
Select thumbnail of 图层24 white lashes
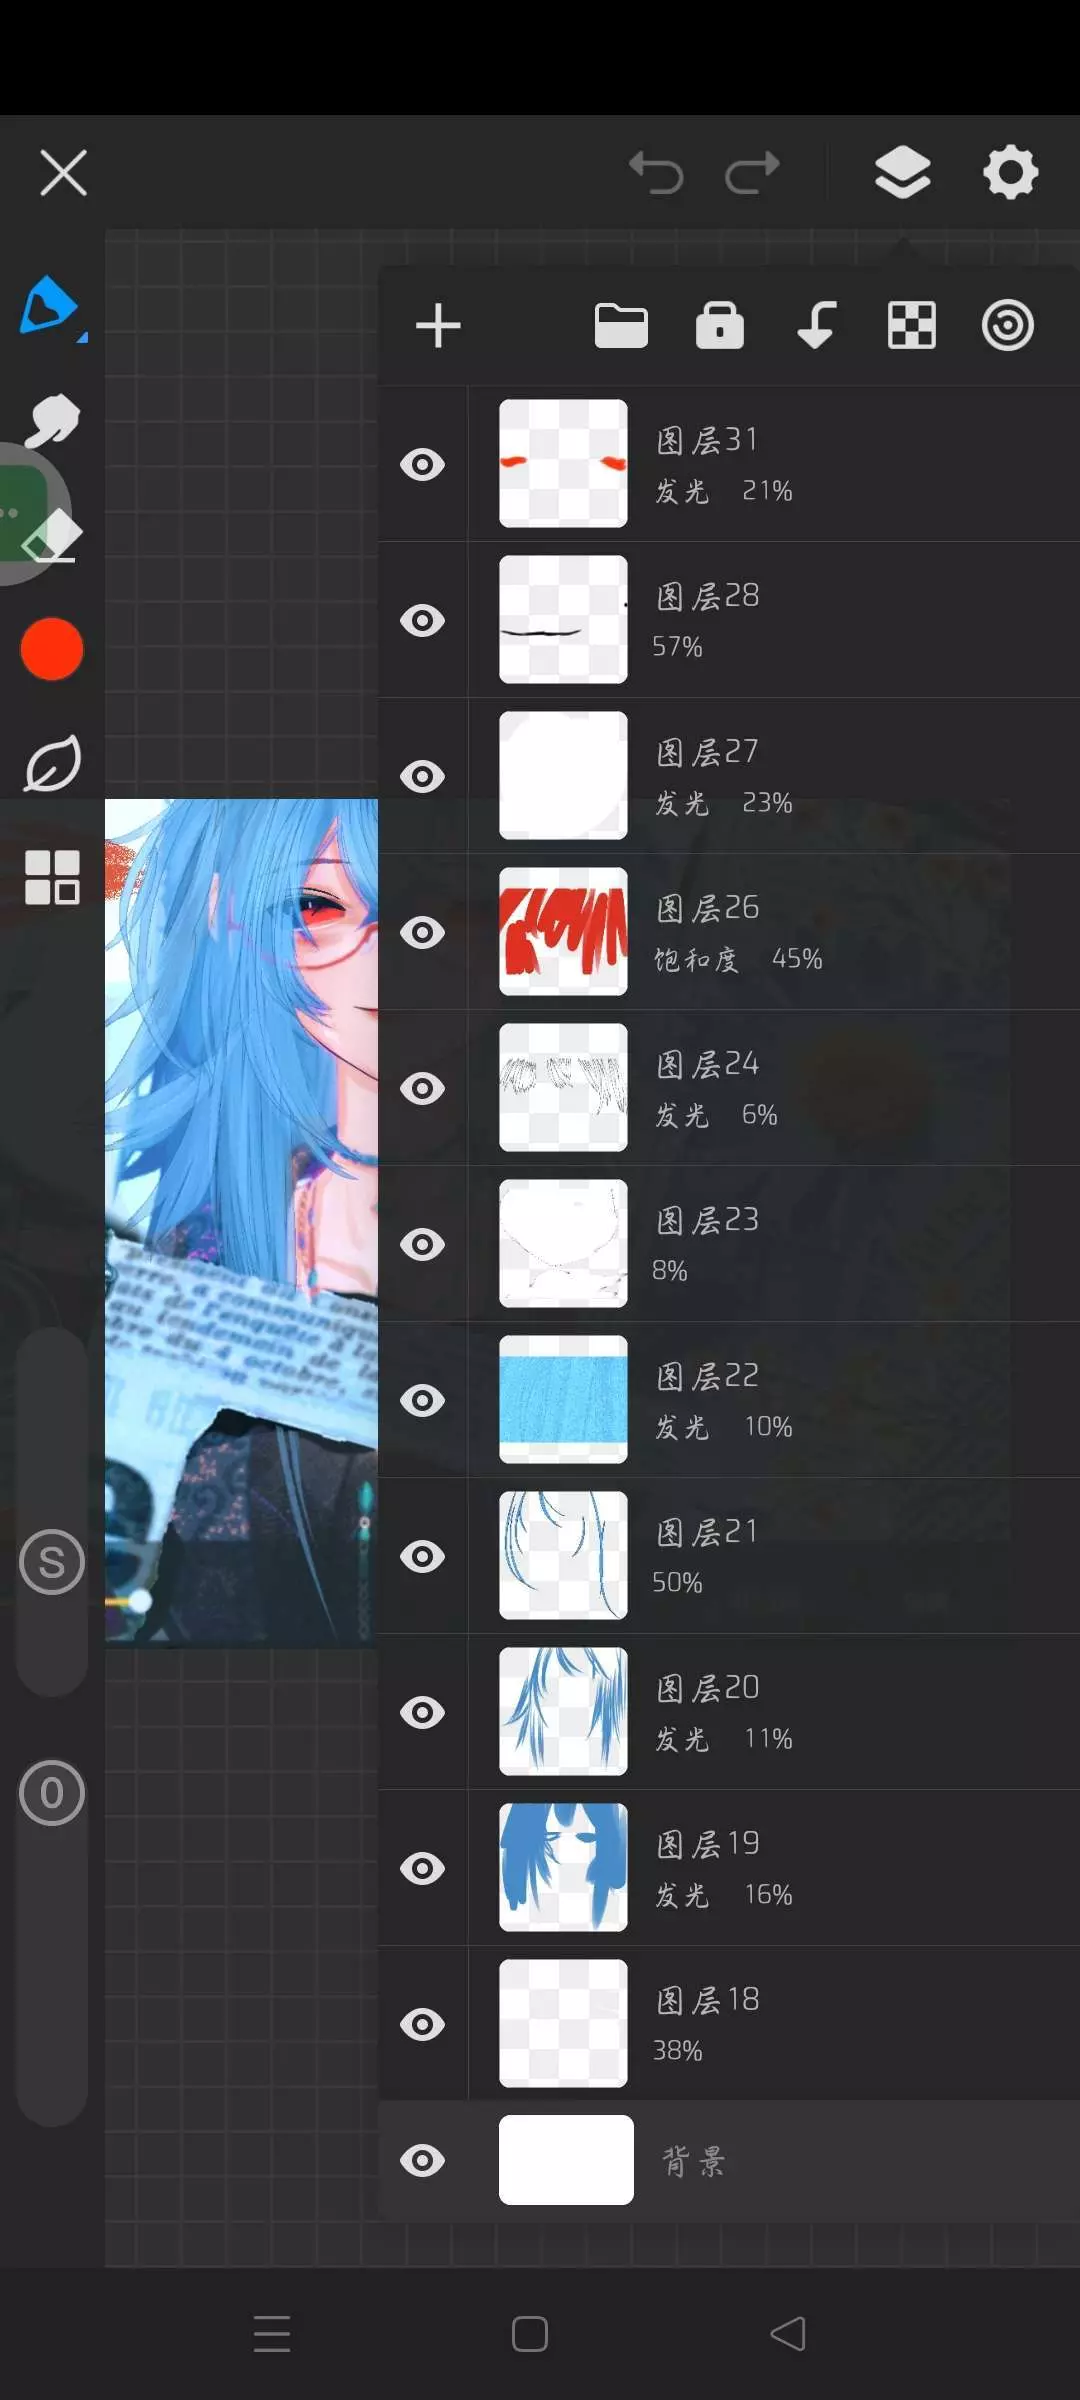click(563, 1087)
